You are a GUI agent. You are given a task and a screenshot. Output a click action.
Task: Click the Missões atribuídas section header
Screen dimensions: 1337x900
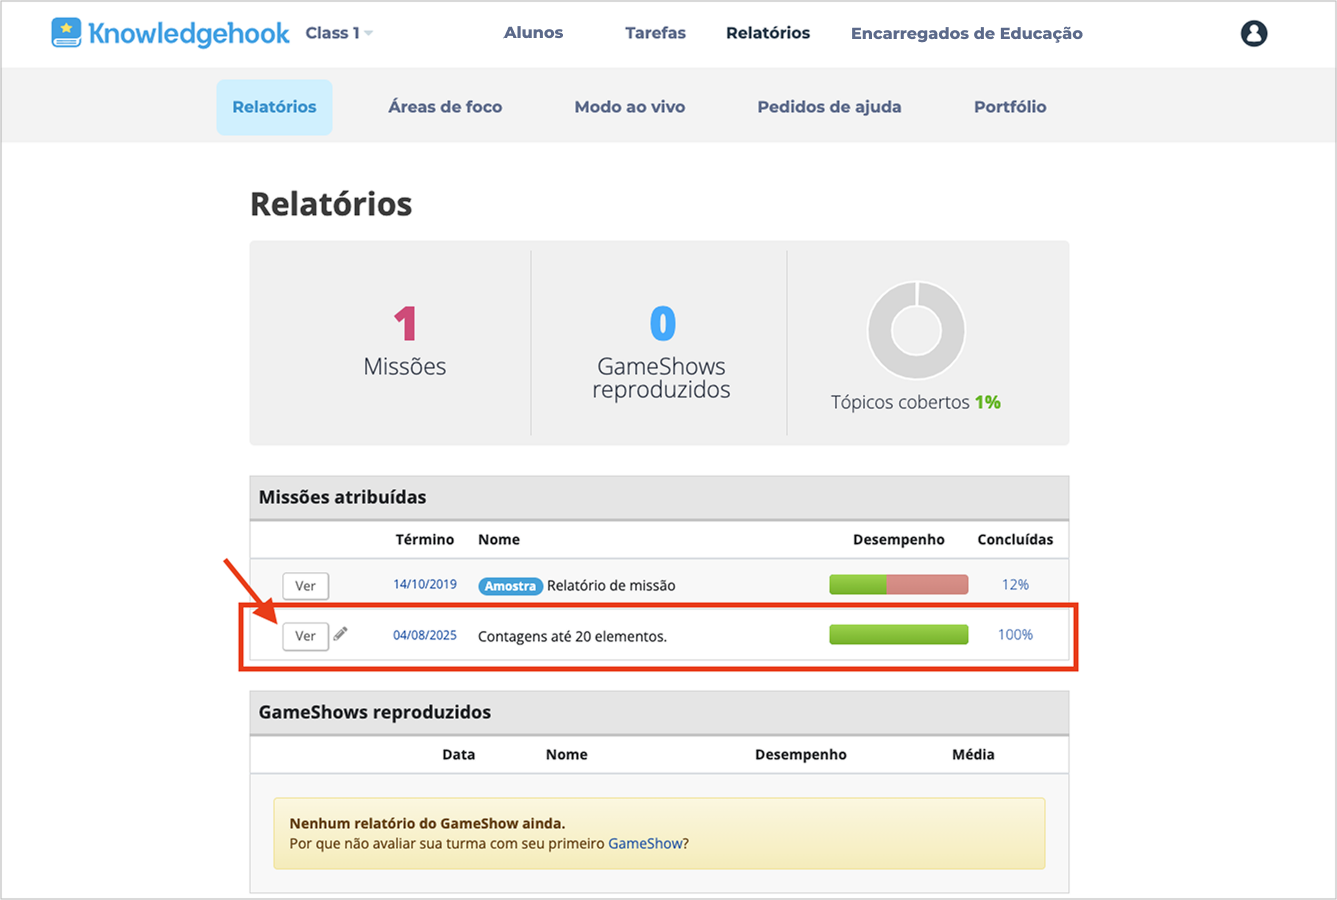(x=659, y=497)
